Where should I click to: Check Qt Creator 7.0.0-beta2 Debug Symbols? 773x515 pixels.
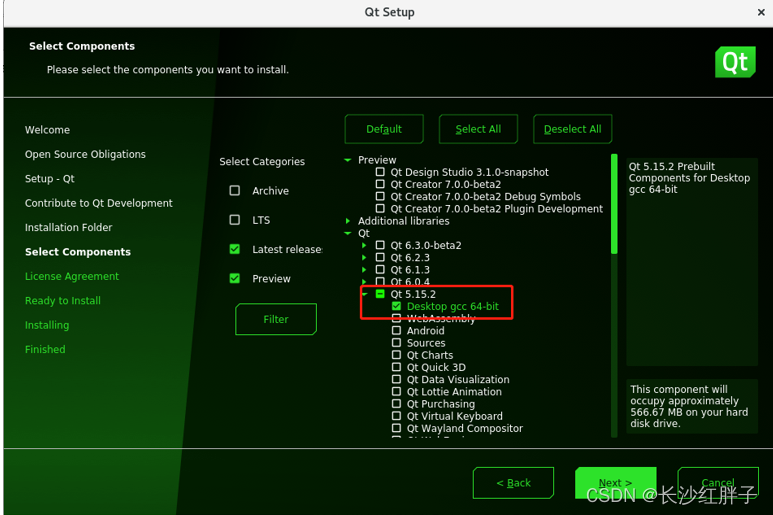click(380, 196)
